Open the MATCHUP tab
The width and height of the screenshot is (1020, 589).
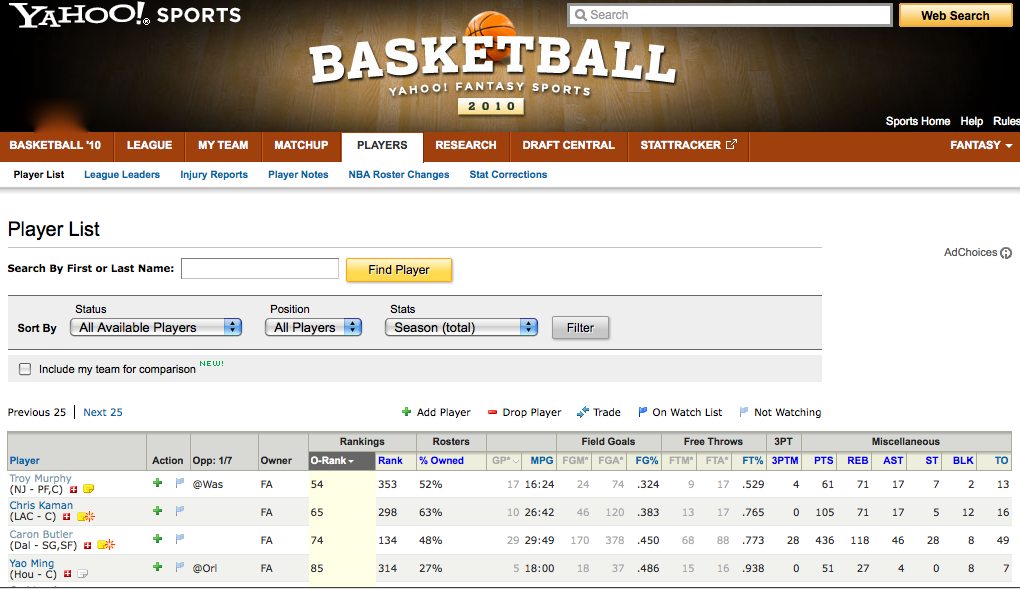[301, 145]
